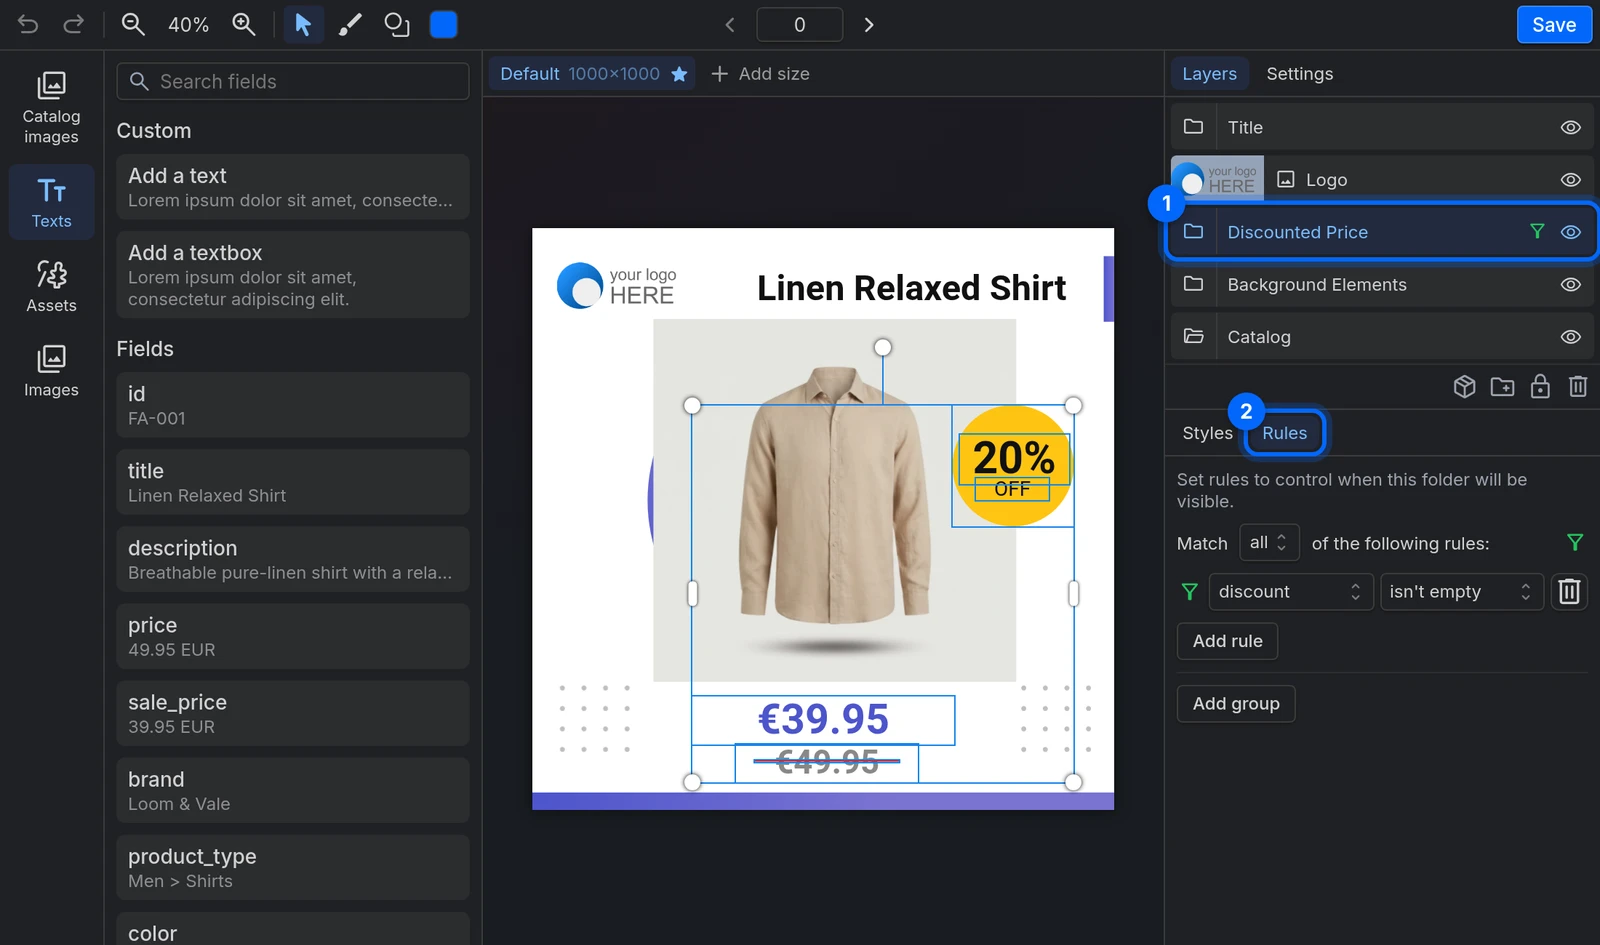Viewport: 1600px width, 945px height.
Task: Select the pointer cursor tool
Action: click(303, 25)
